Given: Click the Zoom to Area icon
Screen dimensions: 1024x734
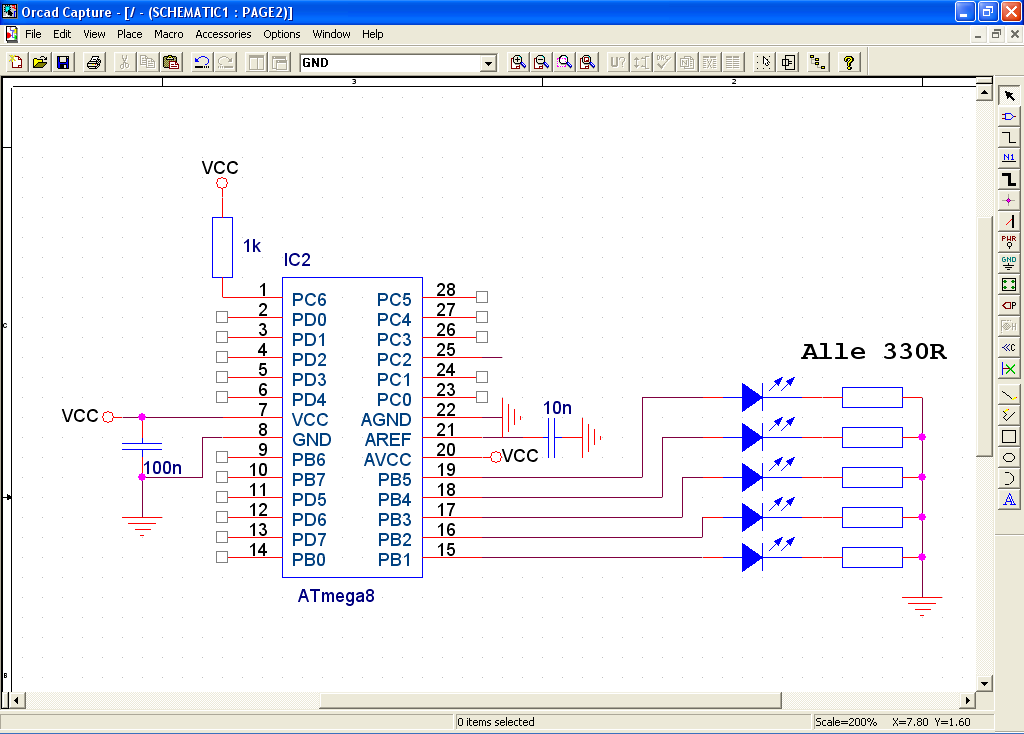Looking at the screenshot, I should [565, 63].
